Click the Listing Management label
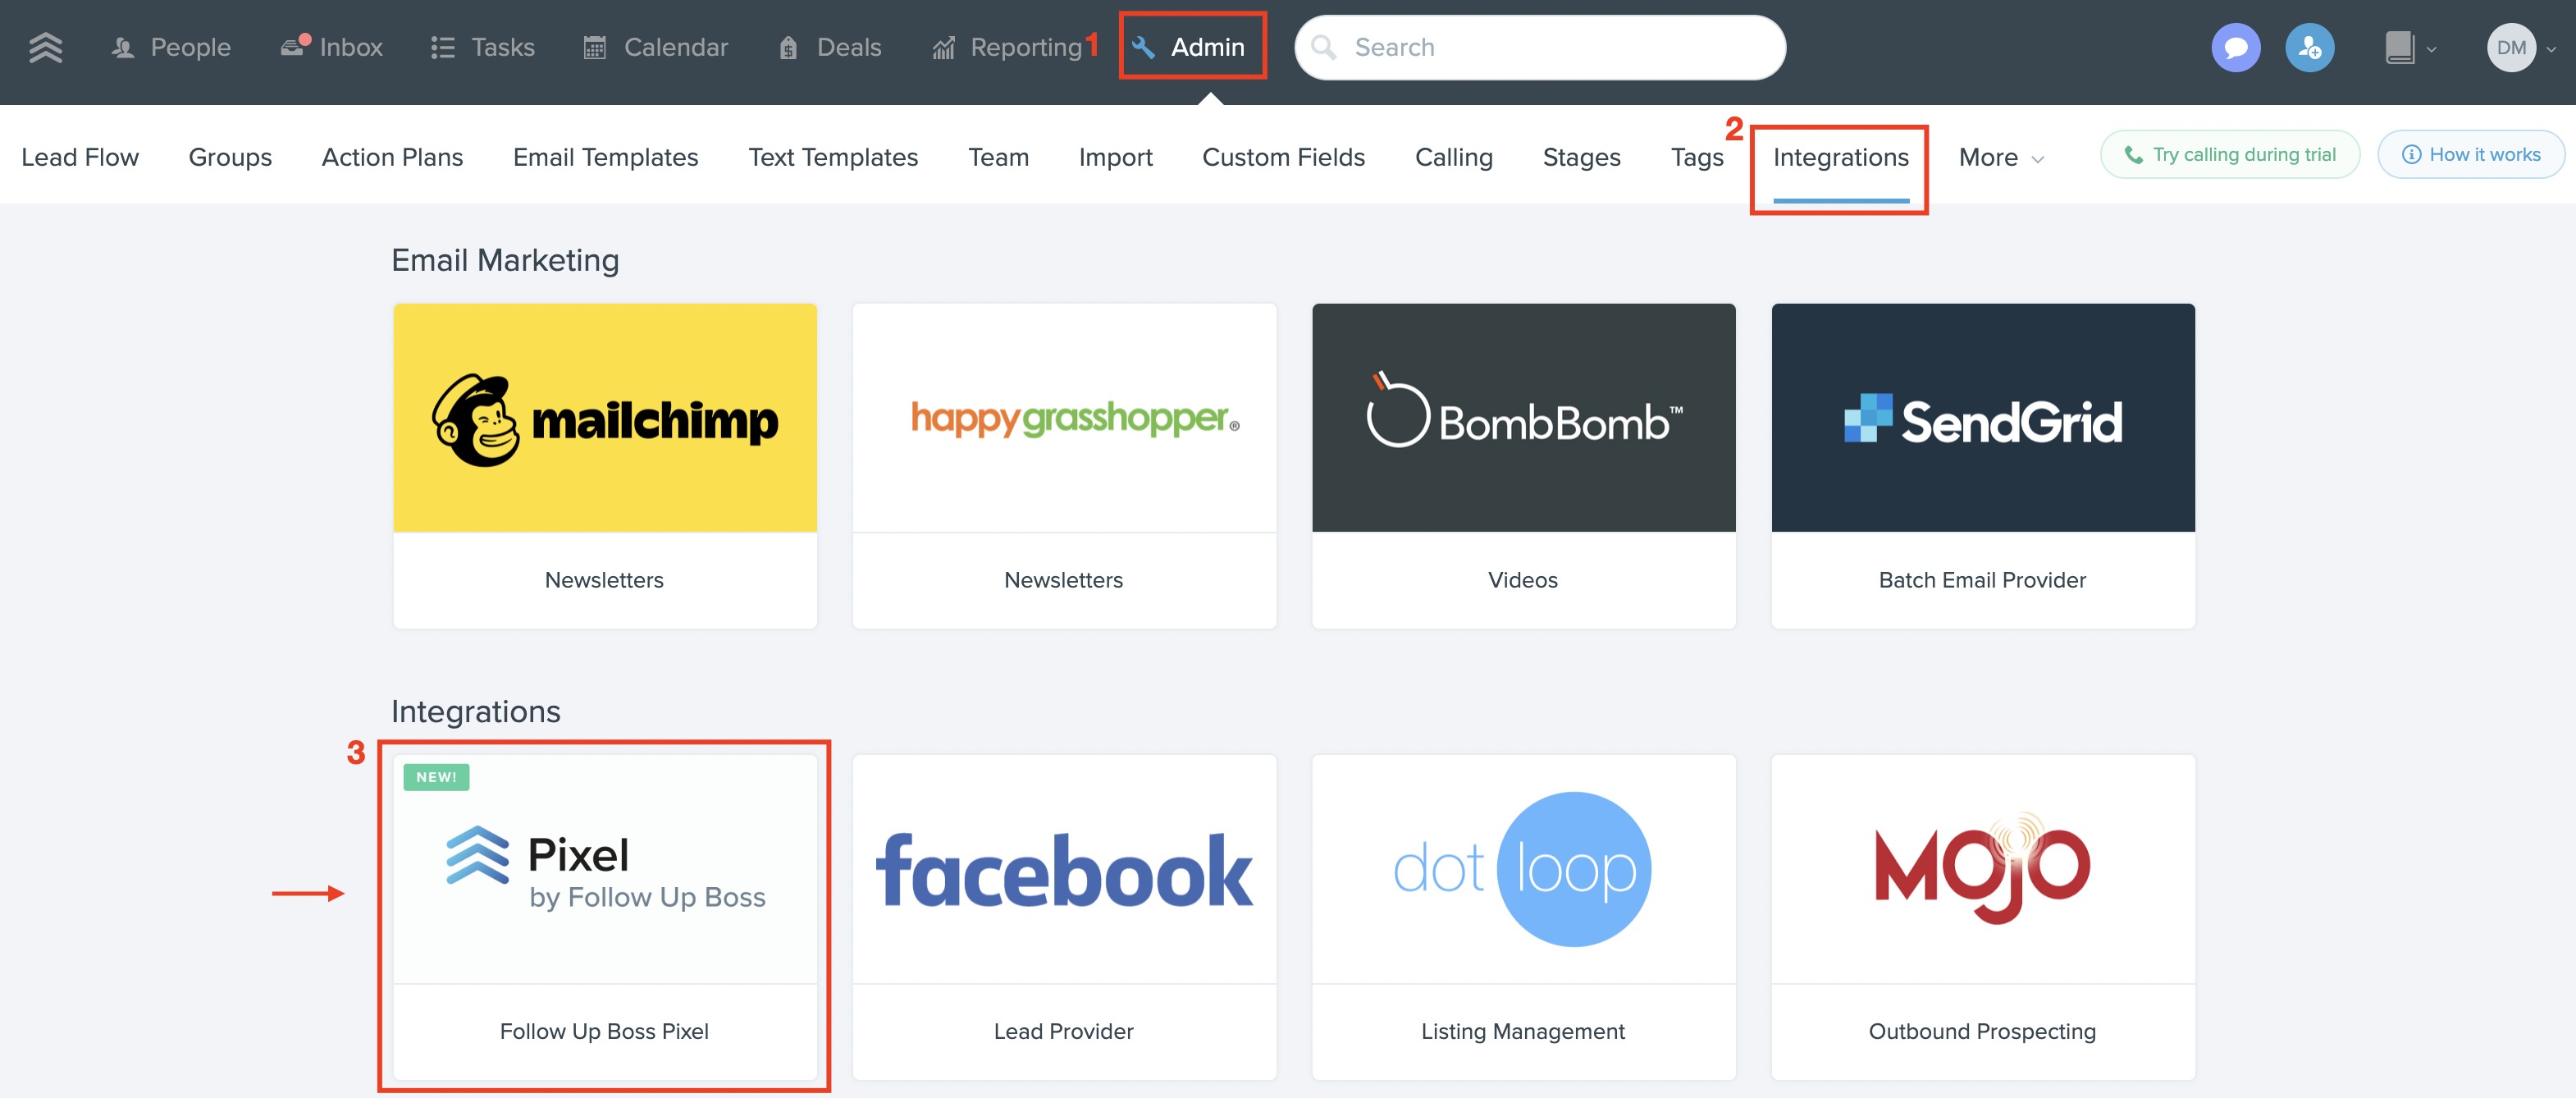2576x1098 pixels. [x=1523, y=1031]
